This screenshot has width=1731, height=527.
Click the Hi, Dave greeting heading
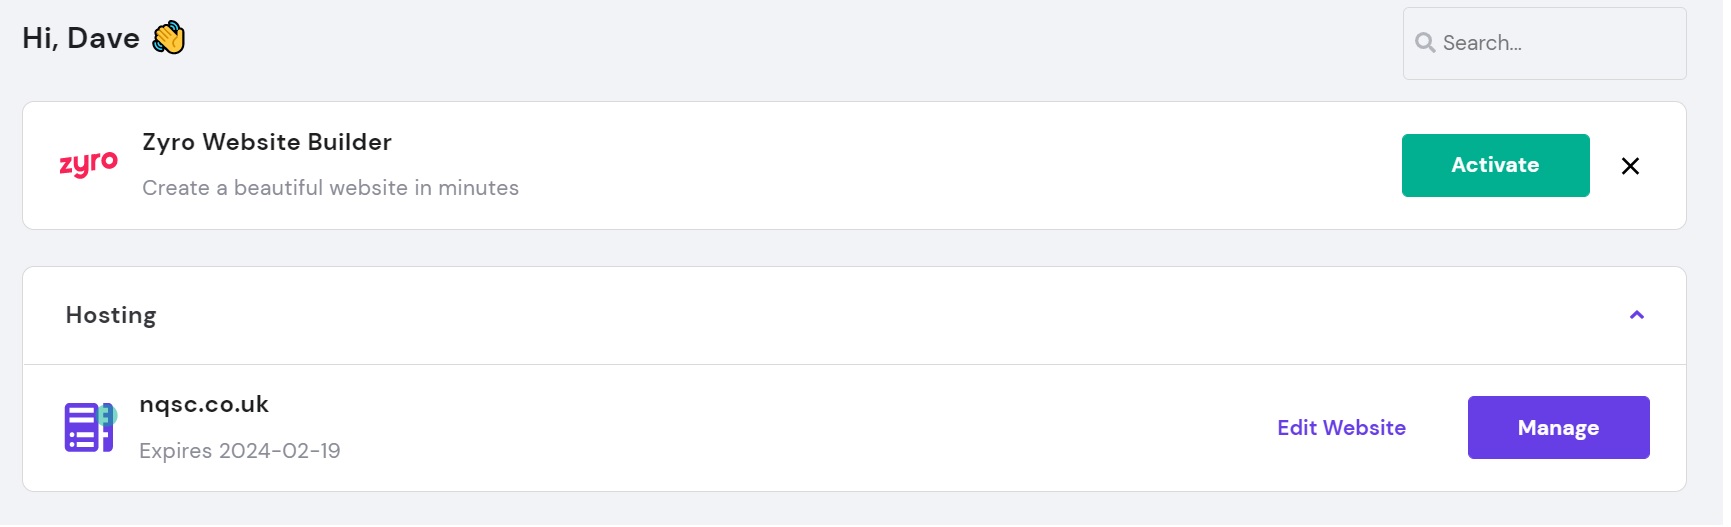point(81,38)
